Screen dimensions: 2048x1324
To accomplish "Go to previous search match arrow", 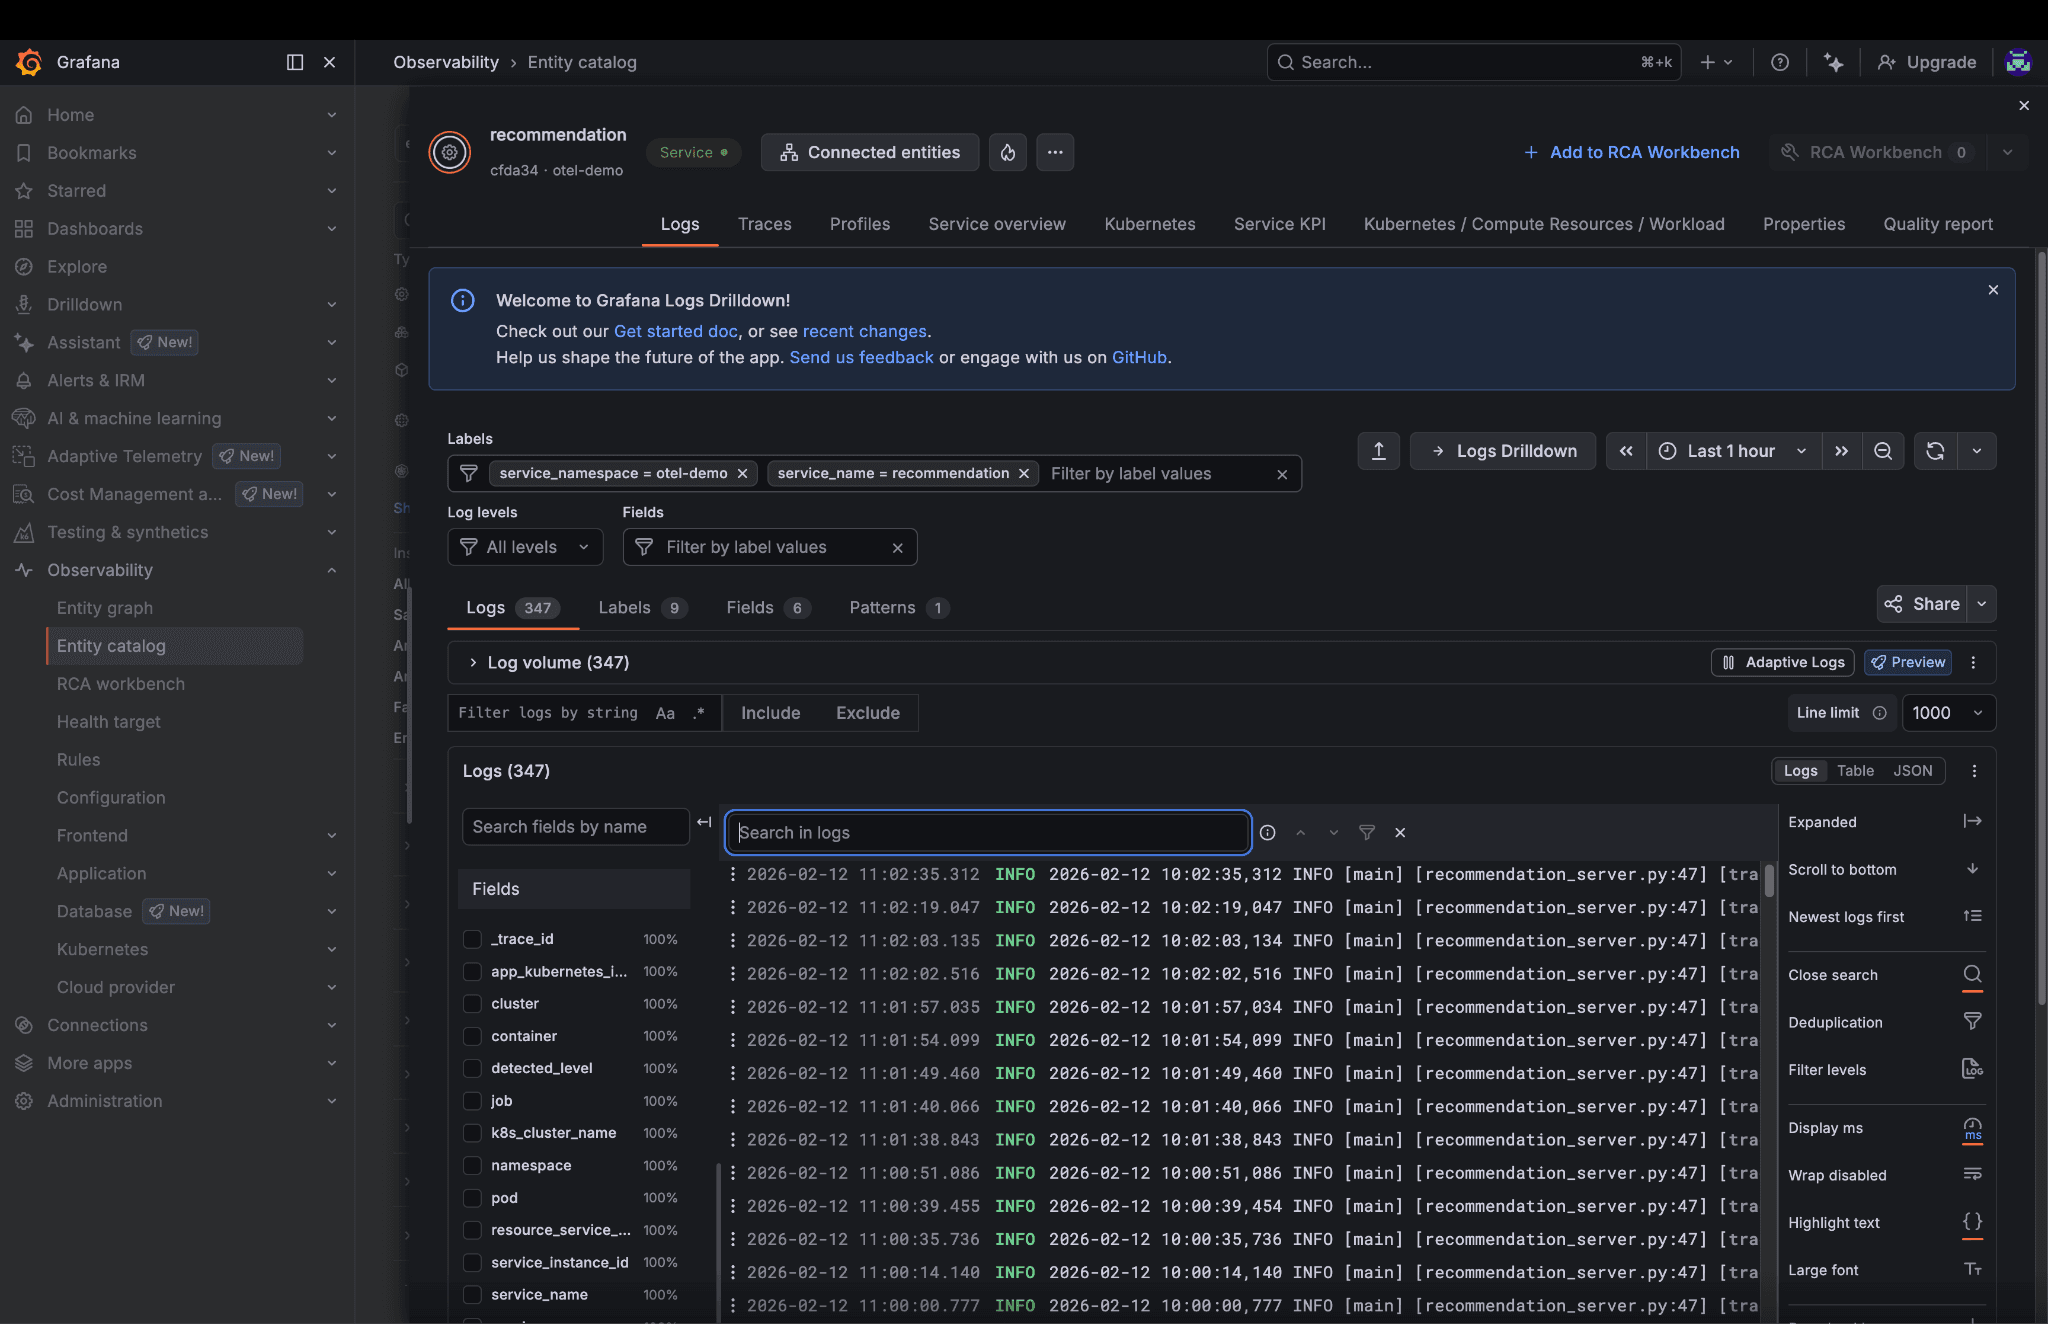I will click(x=1300, y=833).
